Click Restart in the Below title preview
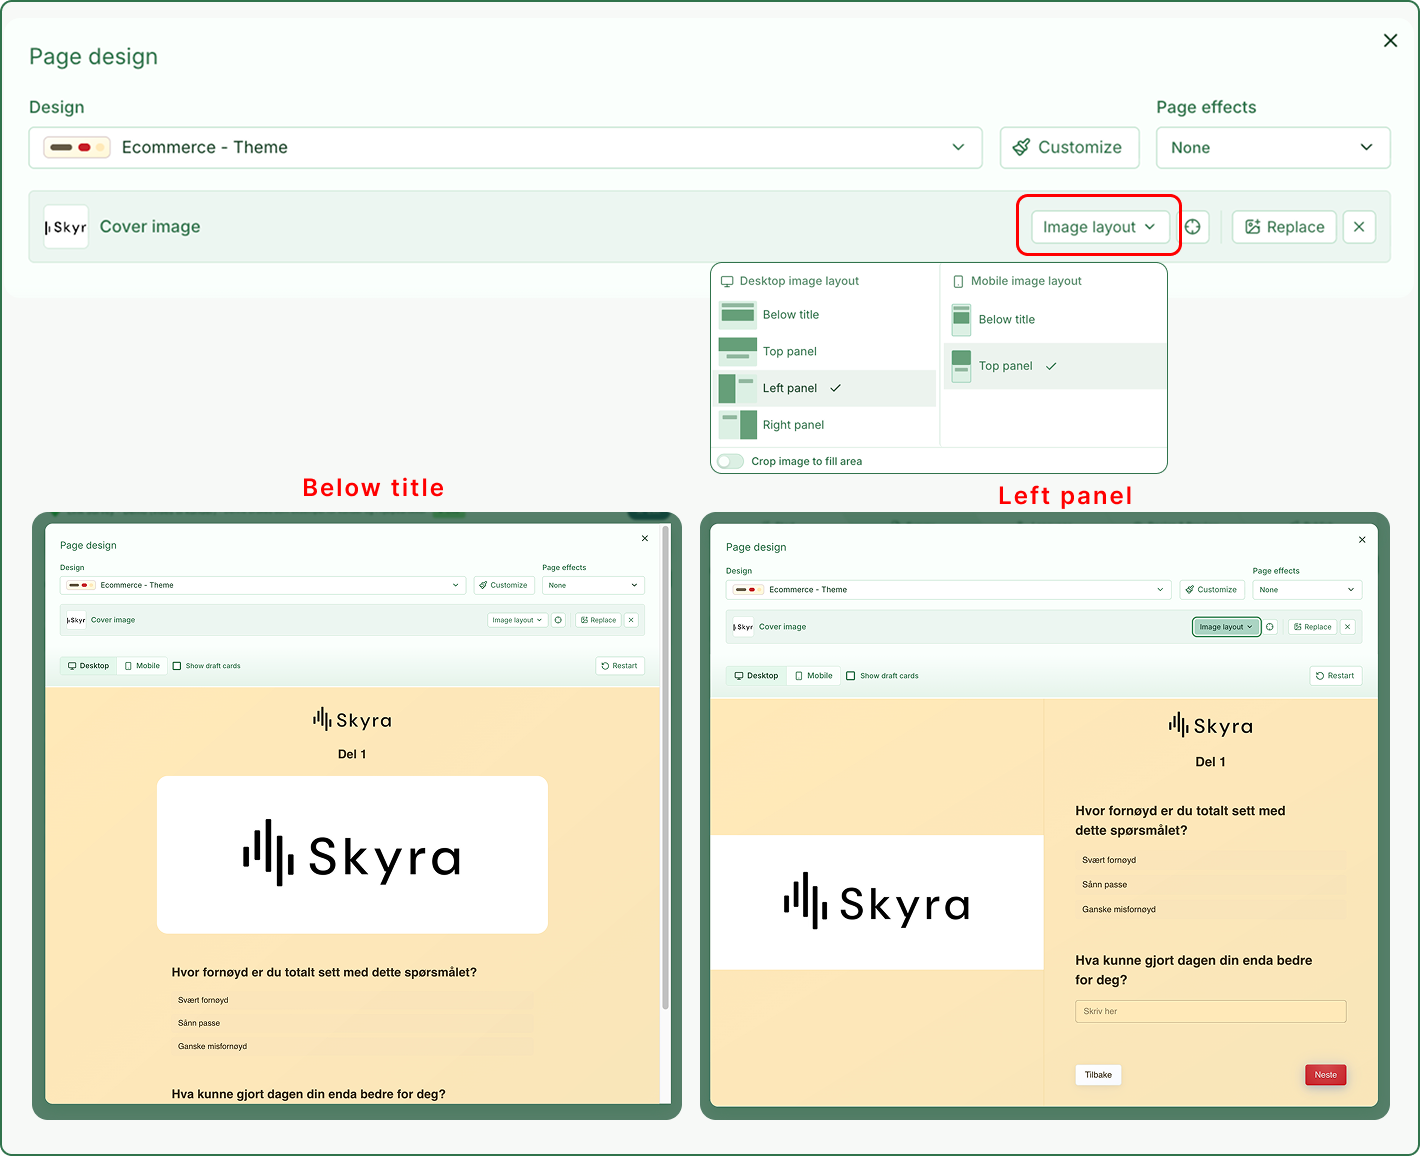The height and width of the screenshot is (1156, 1420). (x=620, y=666)
